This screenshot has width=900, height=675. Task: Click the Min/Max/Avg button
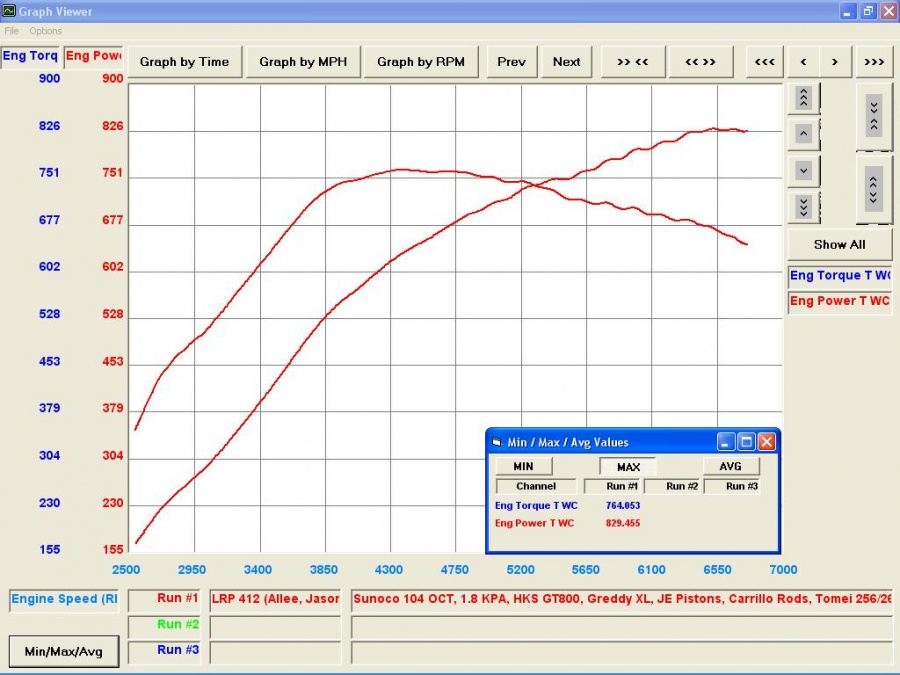(x=64, y=651)
